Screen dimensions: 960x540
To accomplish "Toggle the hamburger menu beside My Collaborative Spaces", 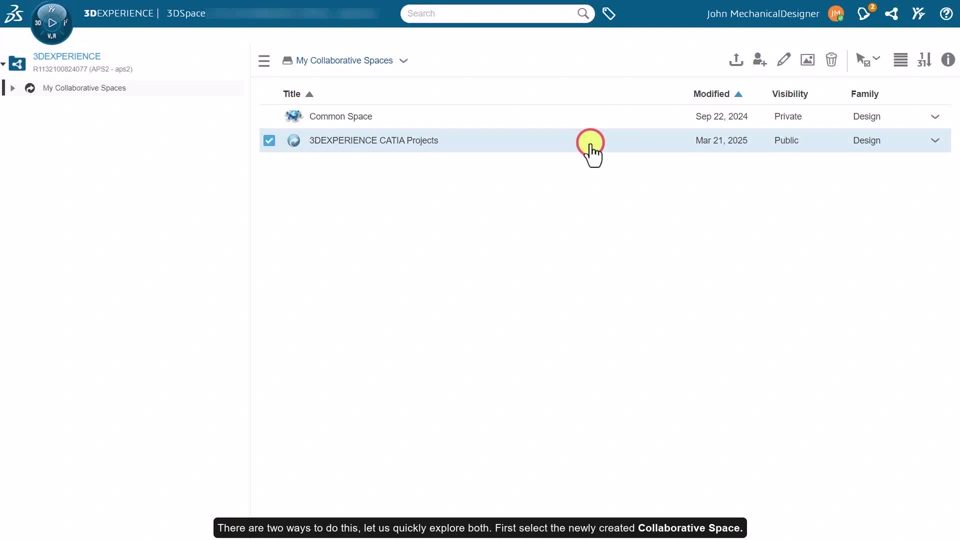I will (x=264, y=61).
